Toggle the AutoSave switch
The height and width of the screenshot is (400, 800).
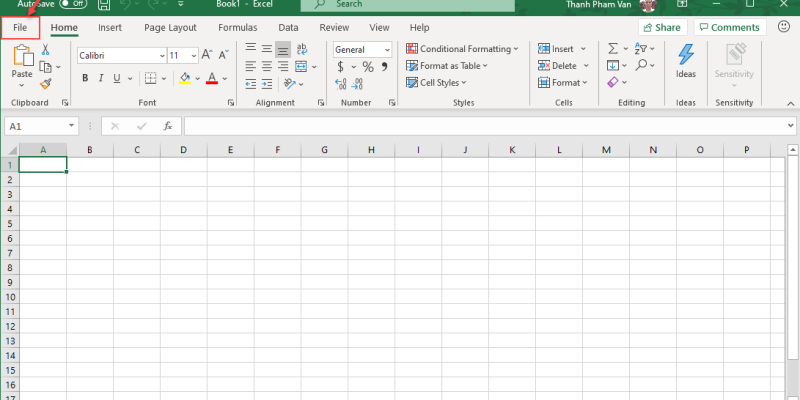pos(72,4)
